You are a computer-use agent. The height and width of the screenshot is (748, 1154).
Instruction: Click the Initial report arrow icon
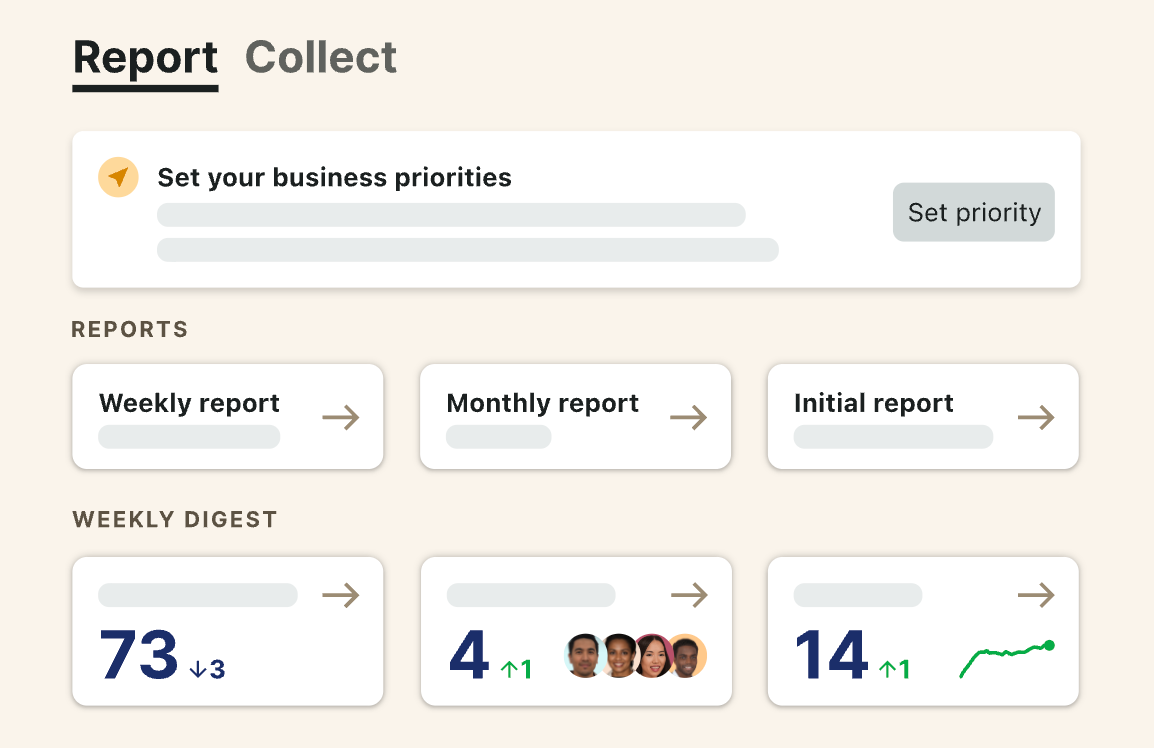(1036, 417)
